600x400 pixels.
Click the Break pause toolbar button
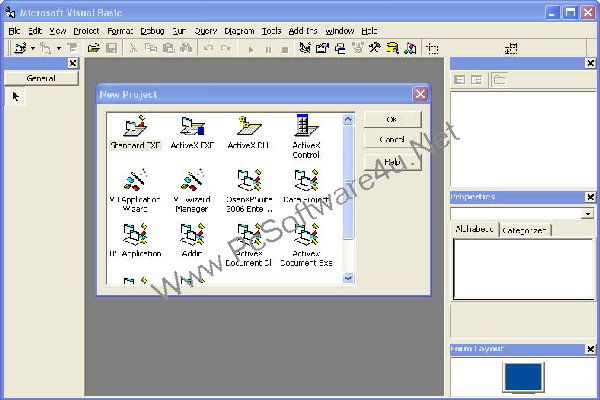[x=268, y=49]
